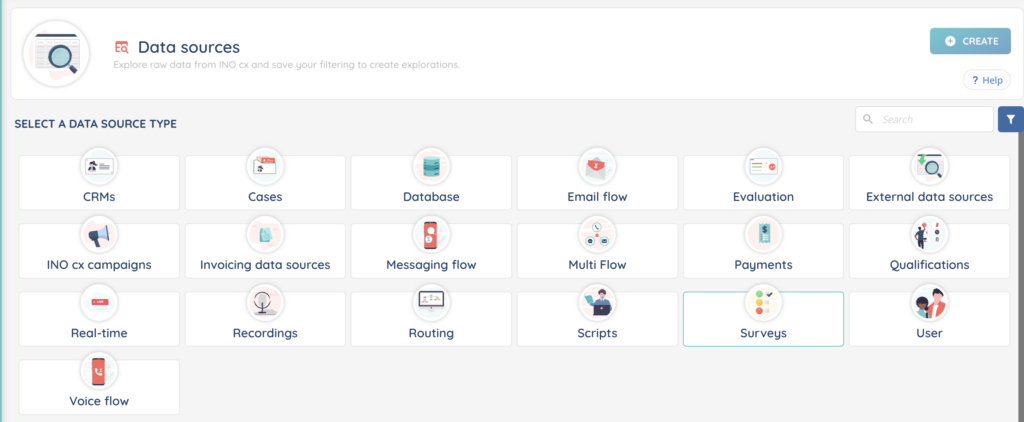Open the User data source tile
1024x422 pixels.
point(929,320)
